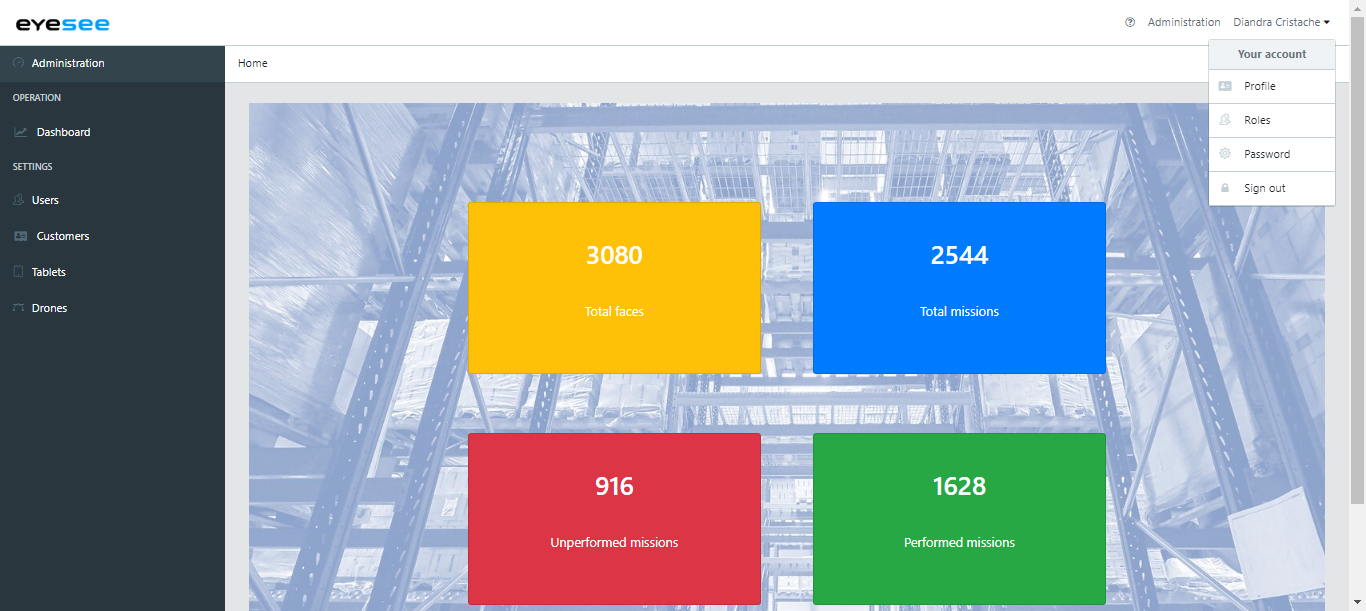The width and height of the screenshot is (1366, 611).
Task: Navigate to Drones
Action: coord(112,308)
